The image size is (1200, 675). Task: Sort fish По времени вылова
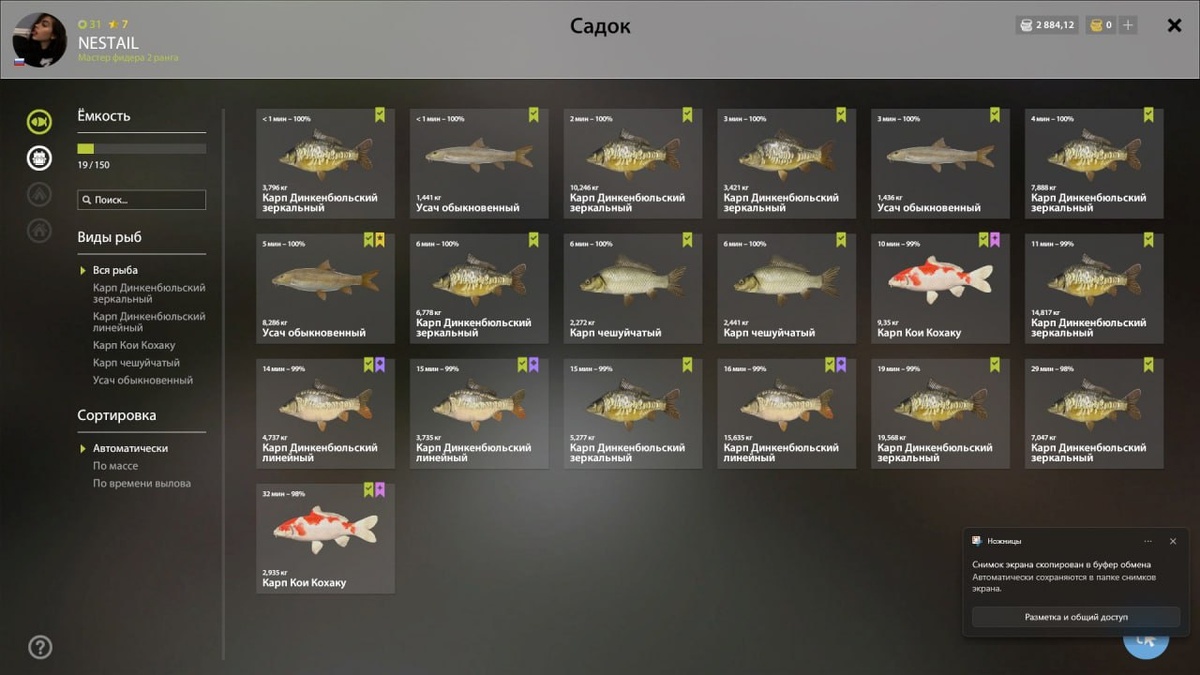pos(142,483)
